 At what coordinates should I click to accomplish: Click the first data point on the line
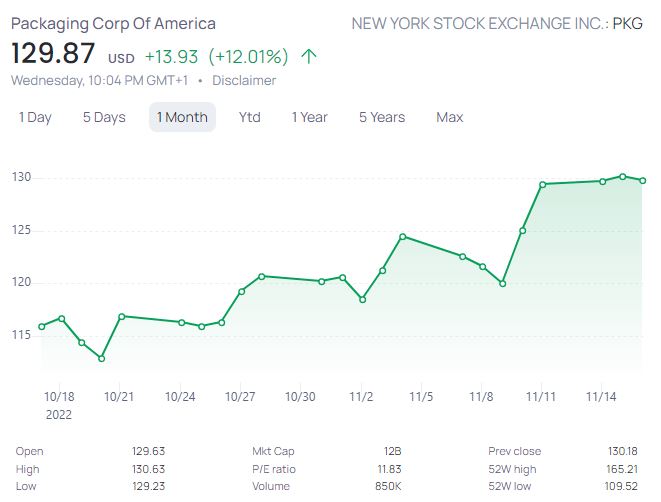41,326
